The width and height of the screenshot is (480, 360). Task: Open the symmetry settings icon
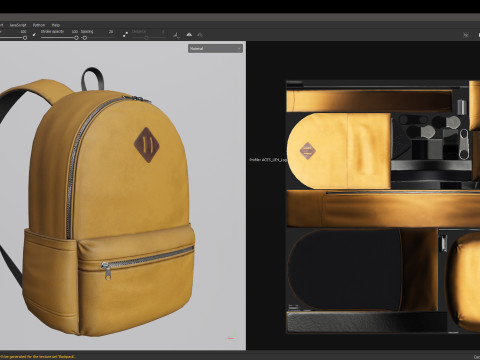[176, 35]
